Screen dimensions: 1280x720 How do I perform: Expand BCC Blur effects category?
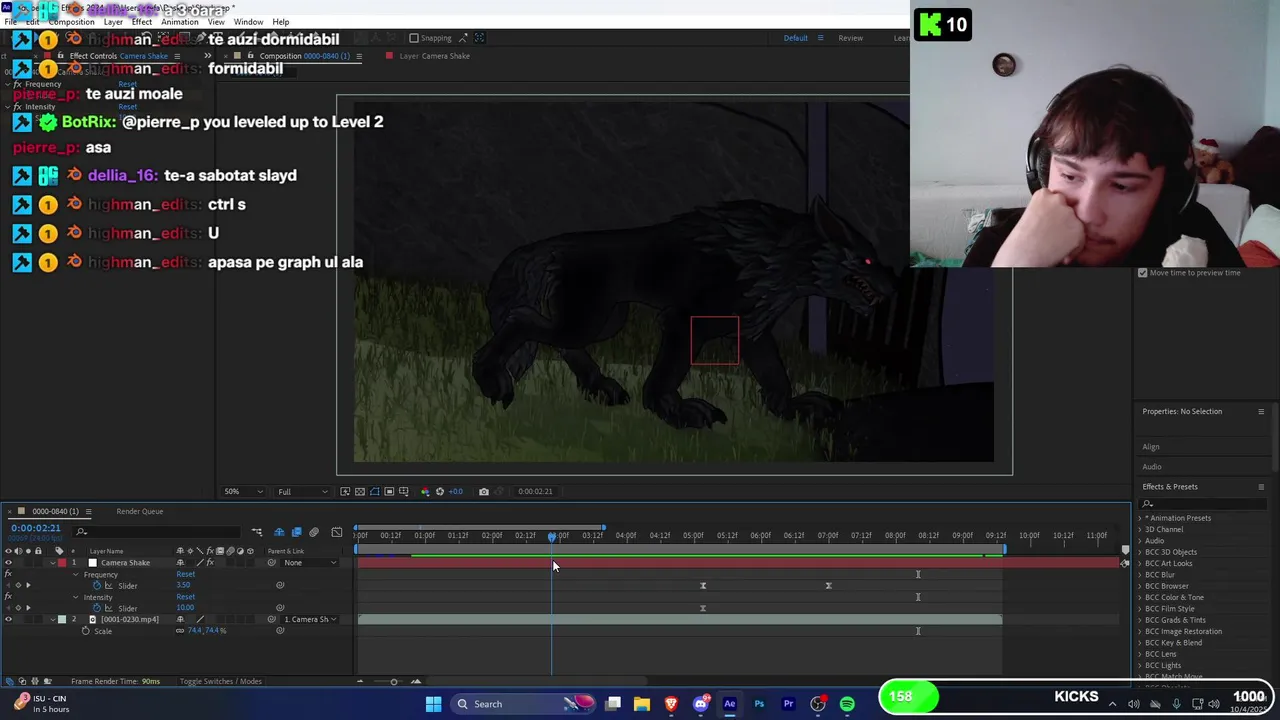(1140, 575)
